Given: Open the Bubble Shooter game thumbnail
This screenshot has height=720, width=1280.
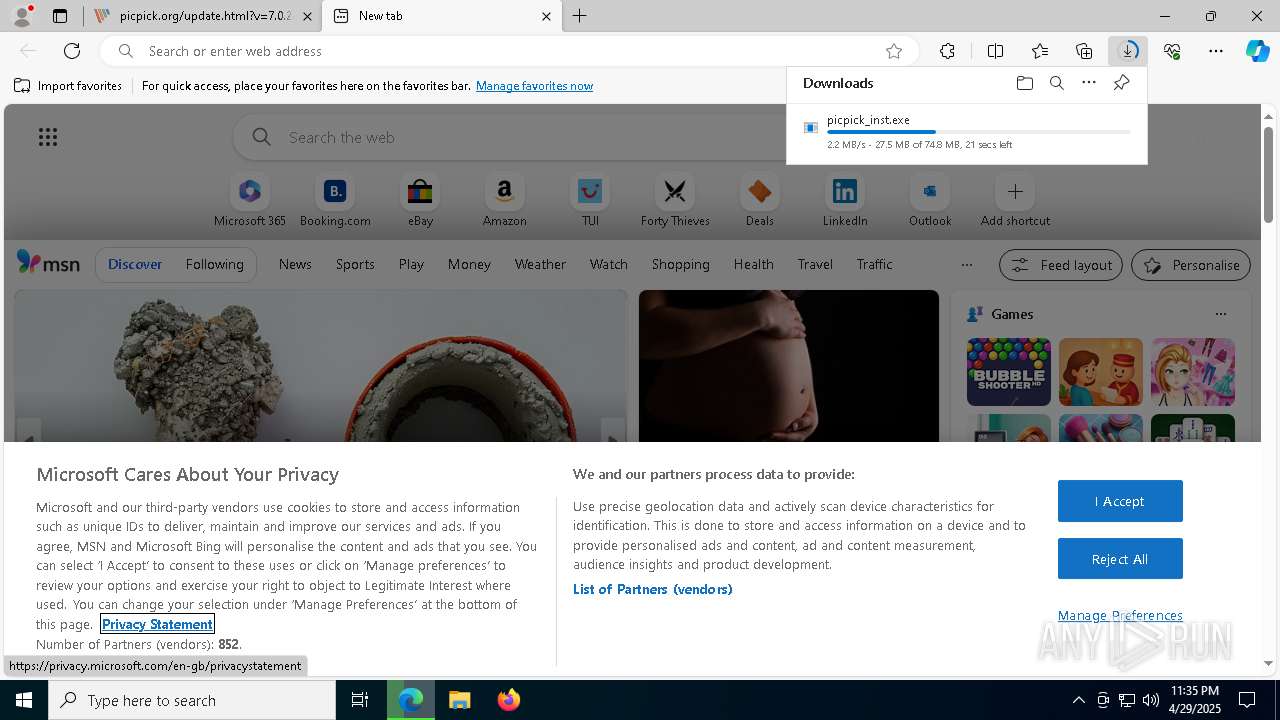Looking at the screenshot, I should (1008, 372).
